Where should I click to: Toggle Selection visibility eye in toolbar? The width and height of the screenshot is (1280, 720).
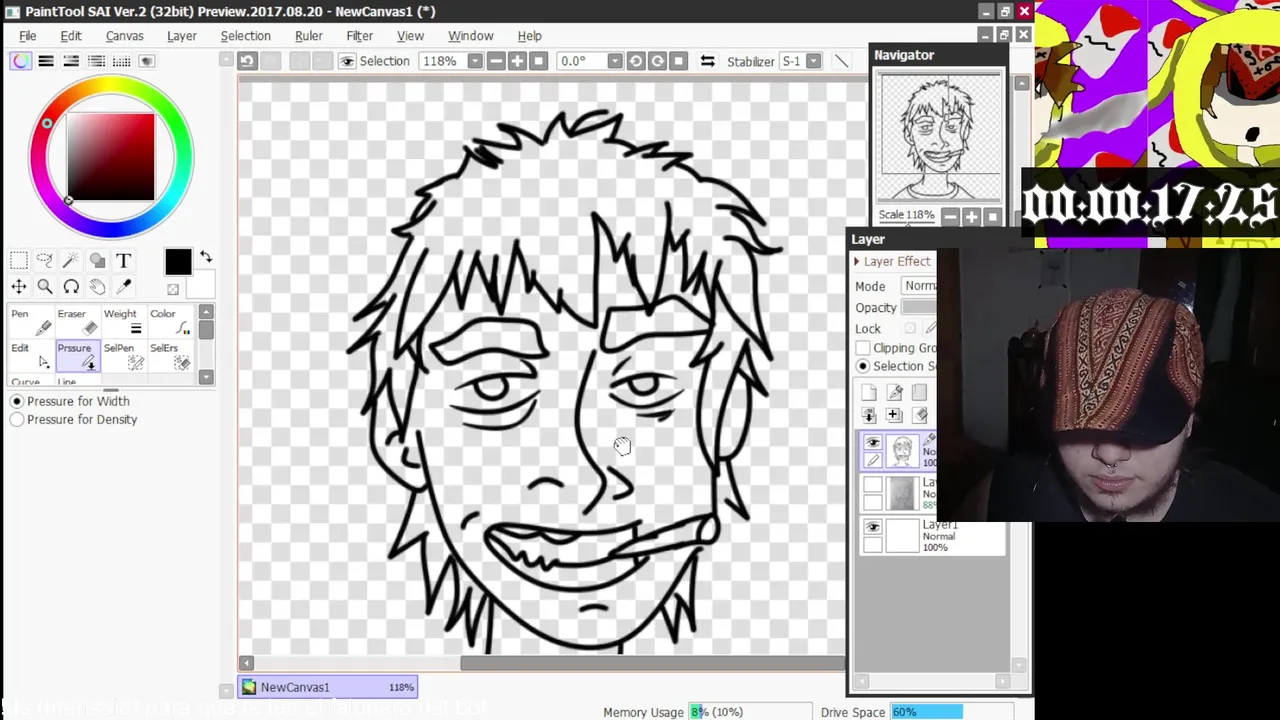click(347, 61)
